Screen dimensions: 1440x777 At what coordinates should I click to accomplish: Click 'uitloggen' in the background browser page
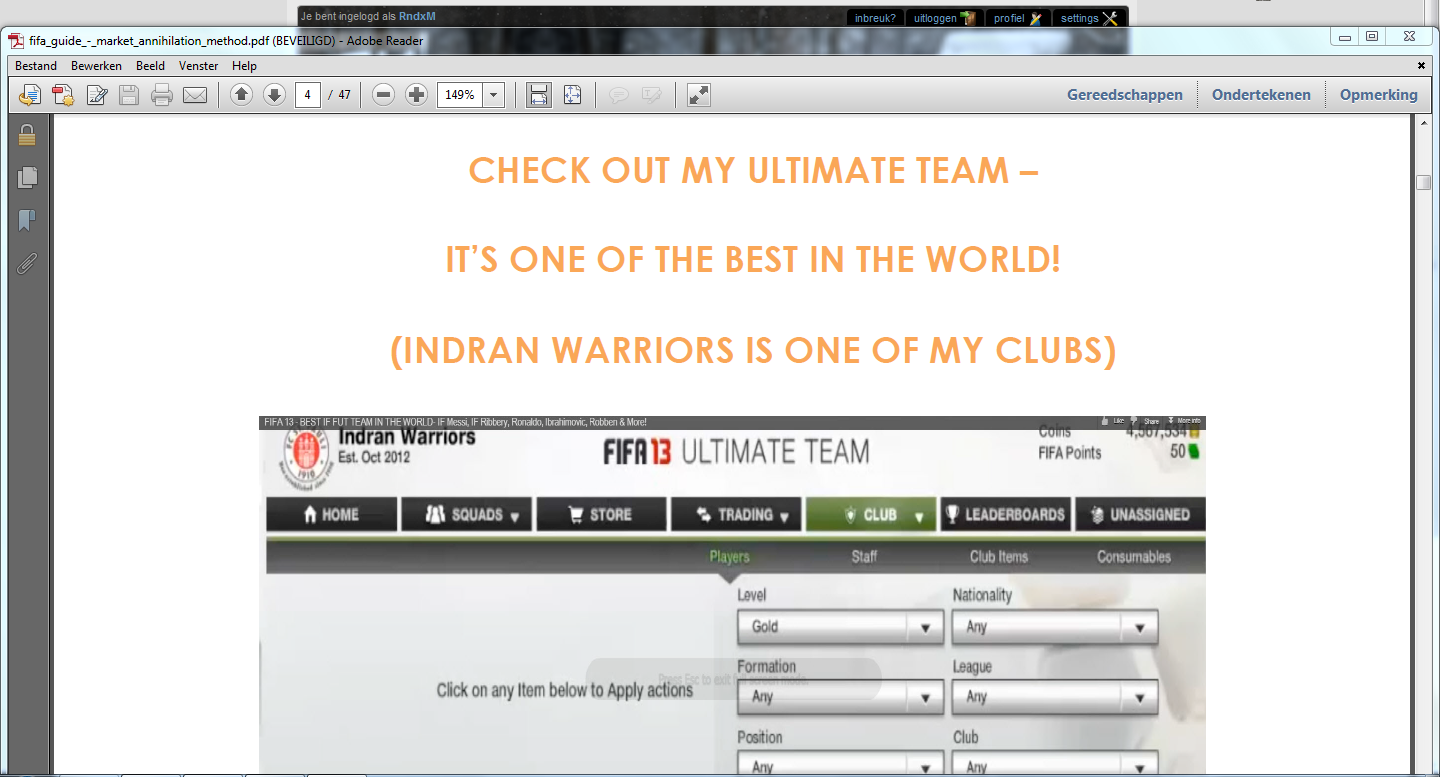[943, 18]
